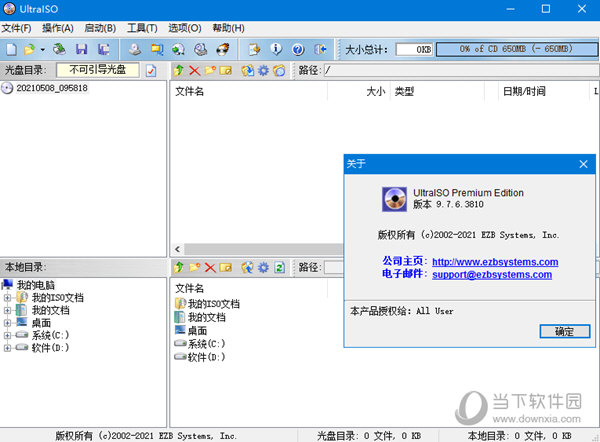Click the Burn CD/DVD image flame icon
Viewport: 600px width, 442px height.
pos(223,49)
